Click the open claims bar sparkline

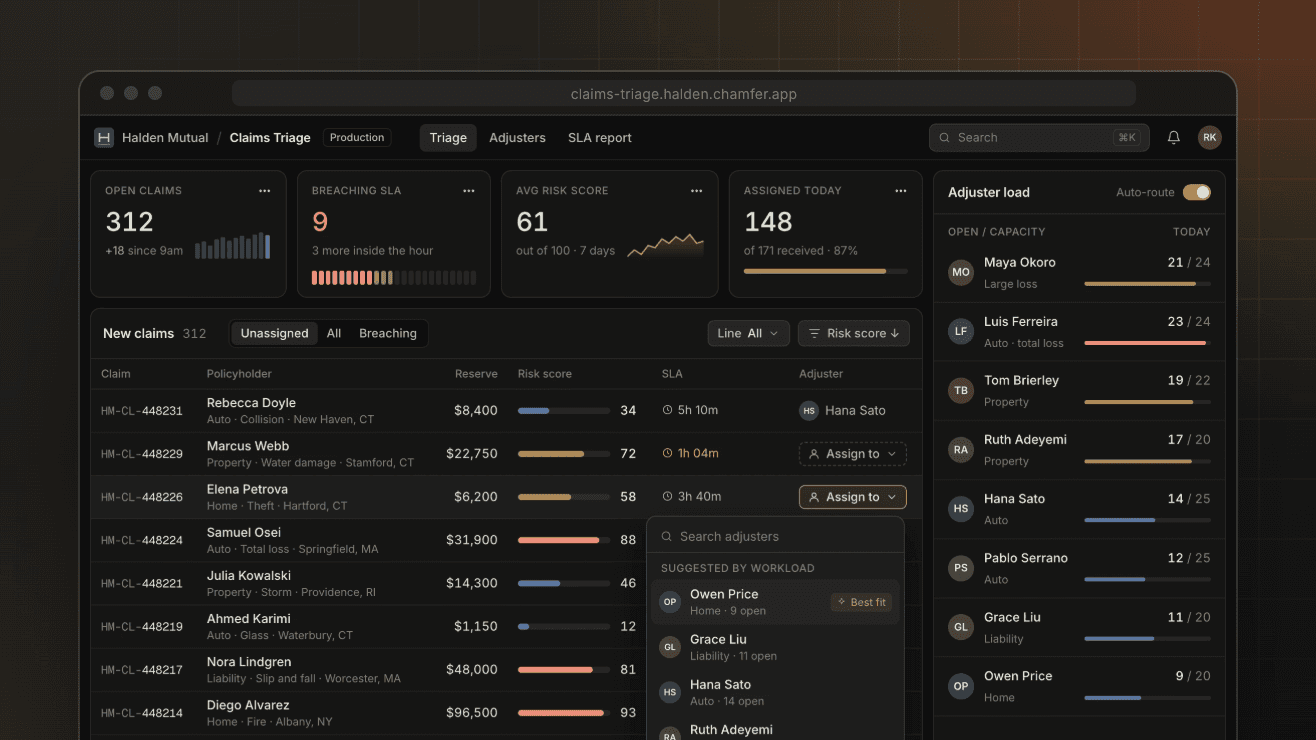point(232,246)
